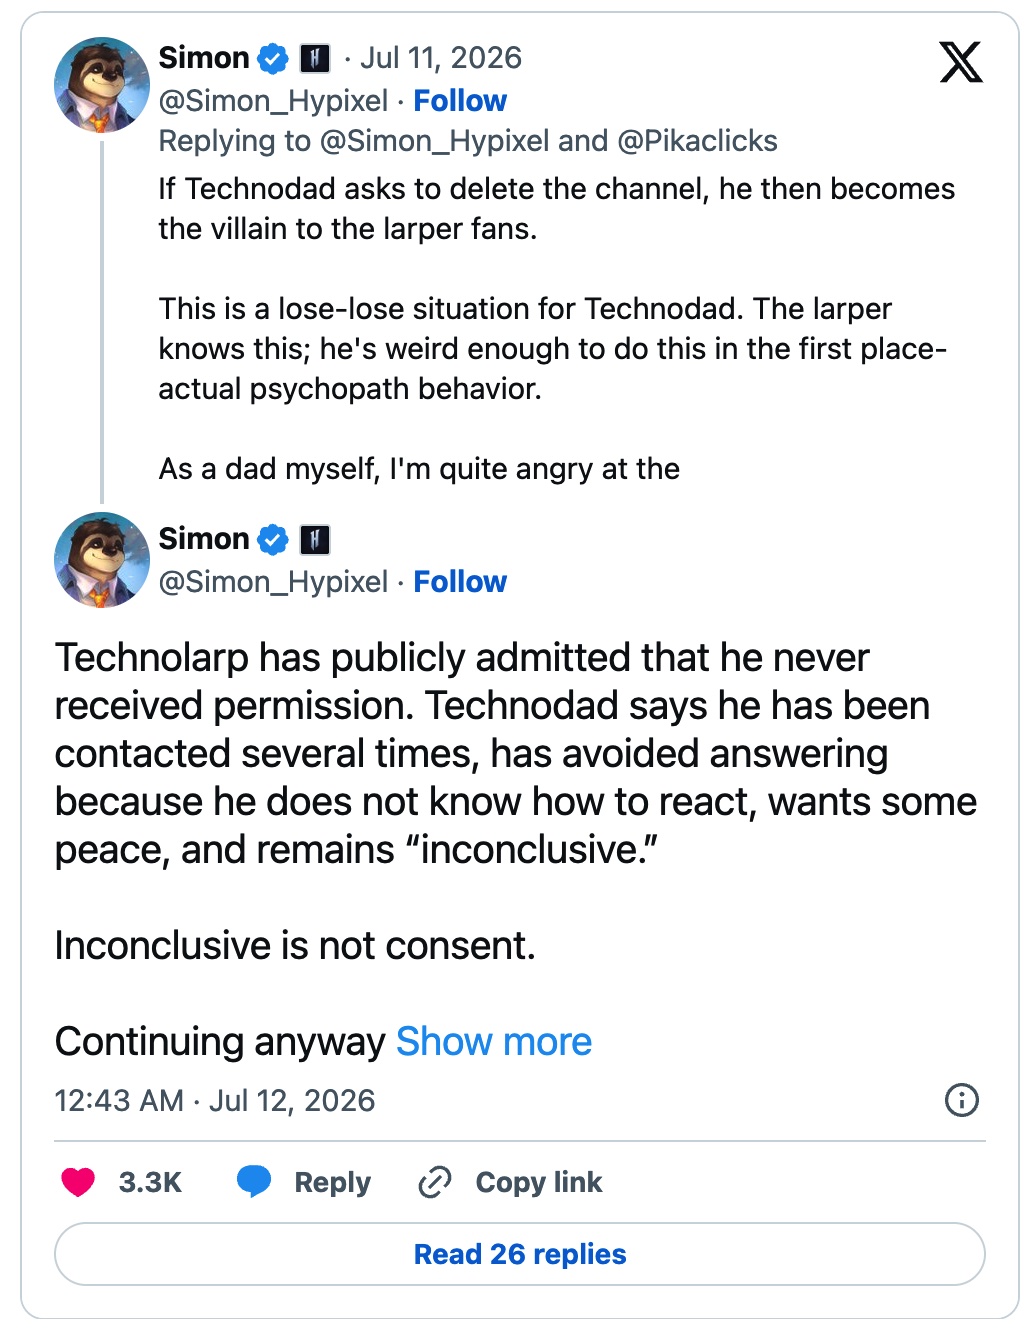Click the red heart like icon
This screenshot has width=1034, height=1340.
tap(78, 1182)
